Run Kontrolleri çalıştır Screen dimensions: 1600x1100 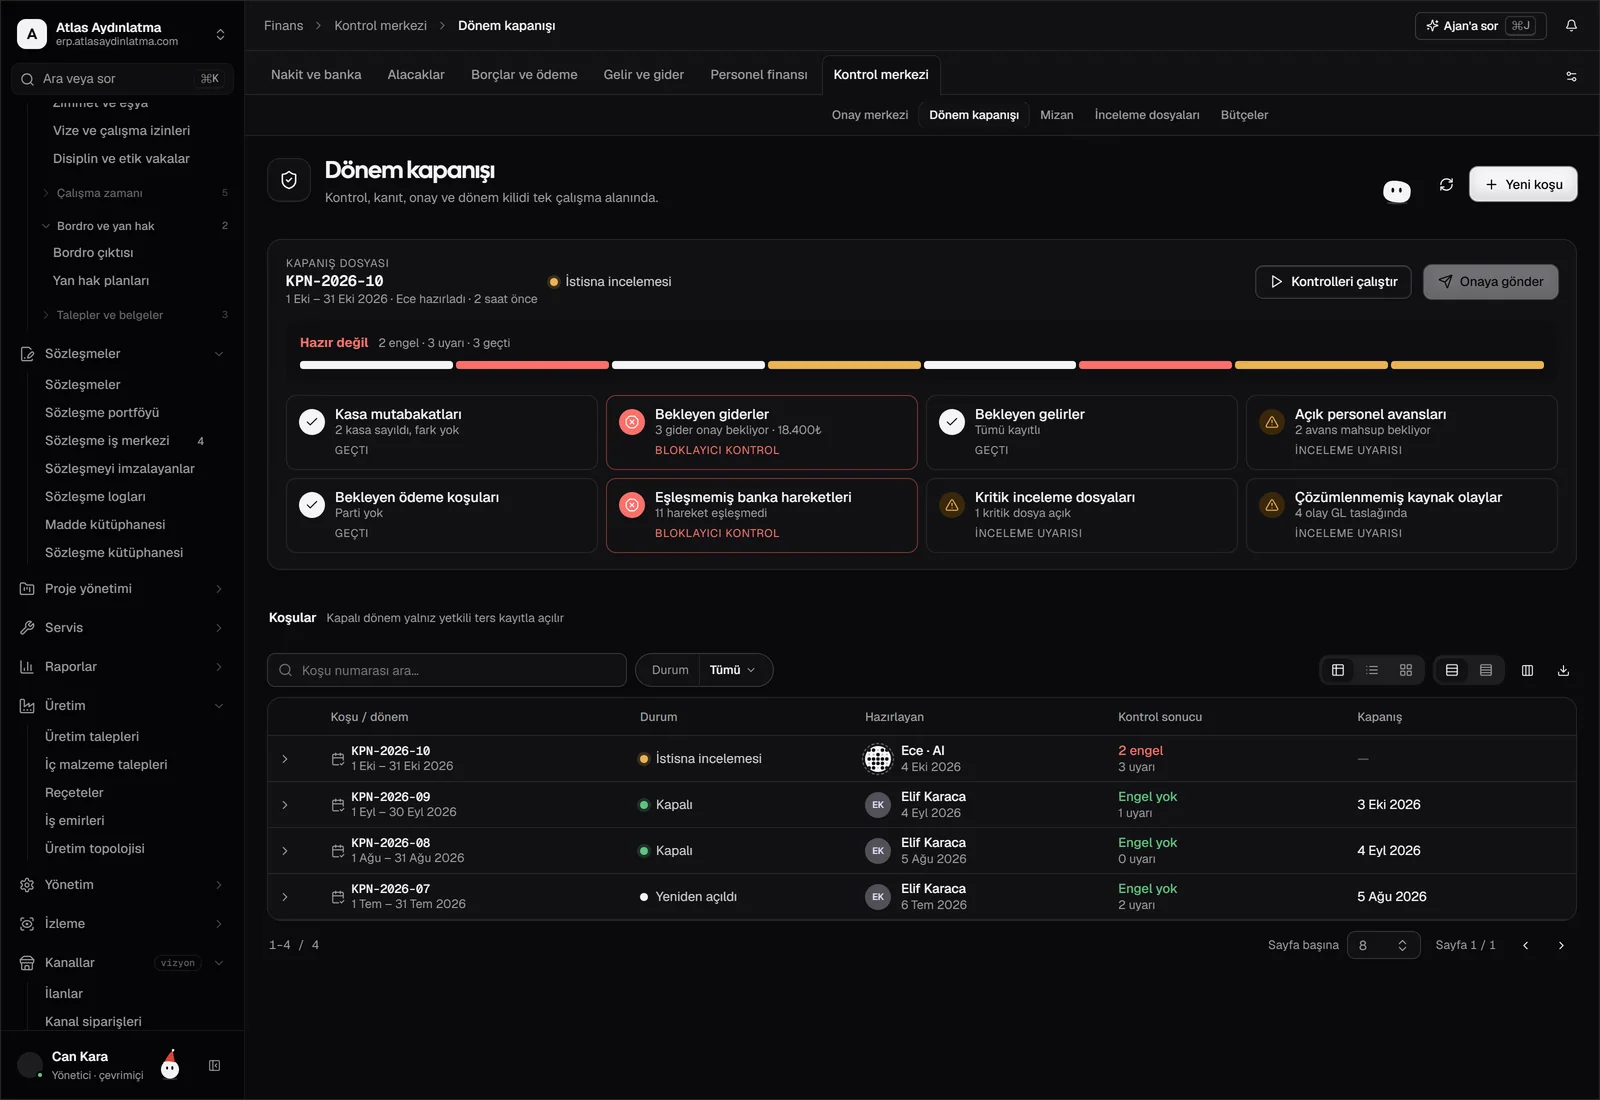(1333, 282)
